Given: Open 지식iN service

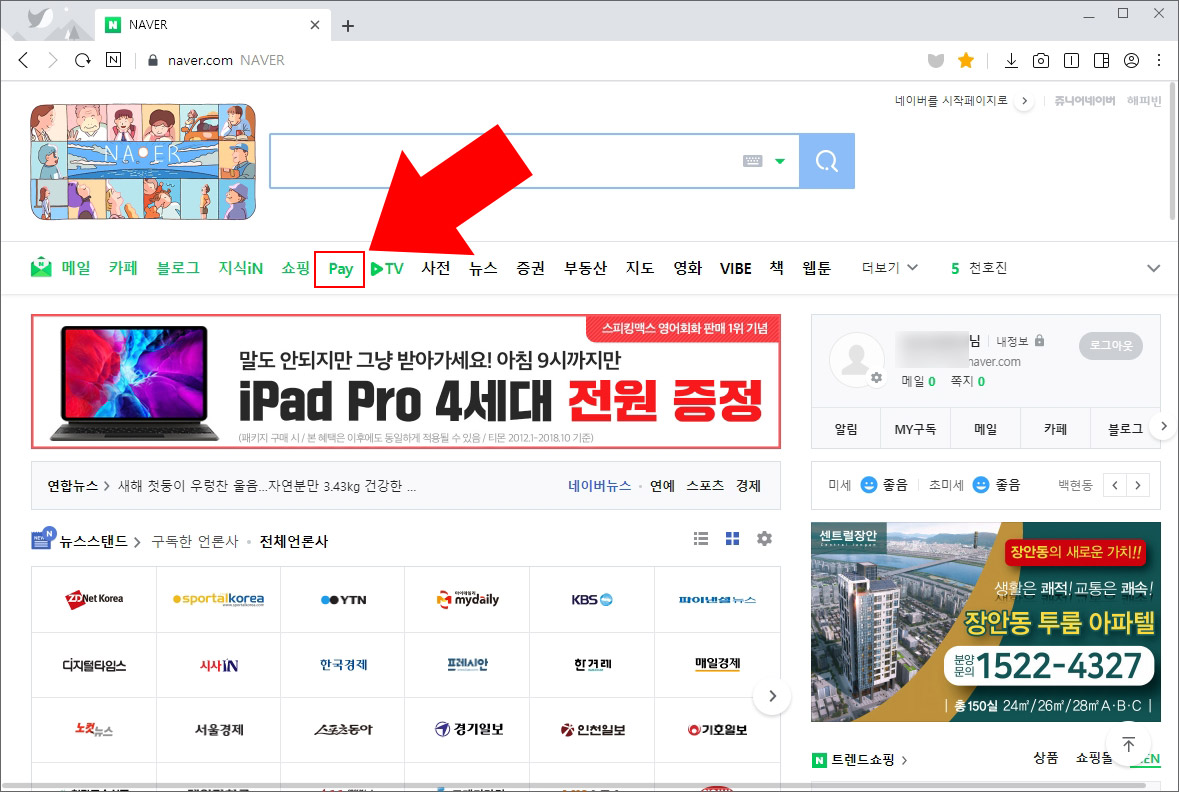Looking at the screenshot, I should (x=241, y=268).
